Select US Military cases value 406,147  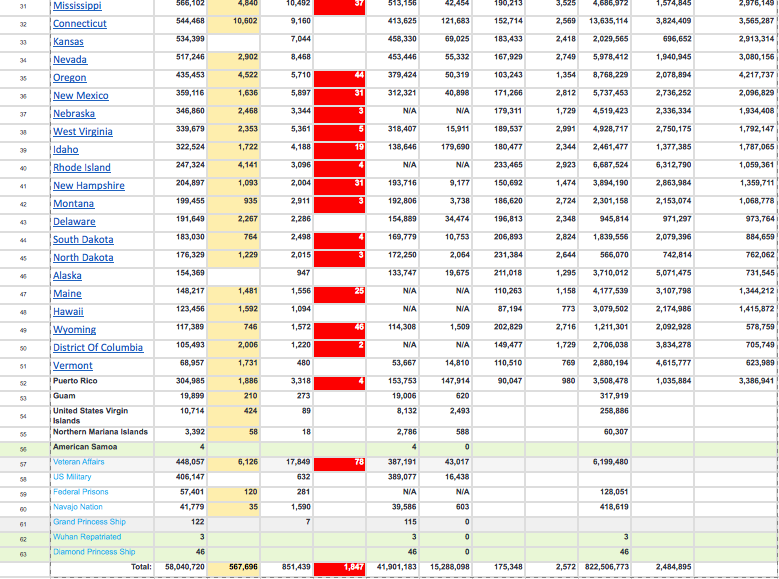pyautogui.click(x=190, y=477)
